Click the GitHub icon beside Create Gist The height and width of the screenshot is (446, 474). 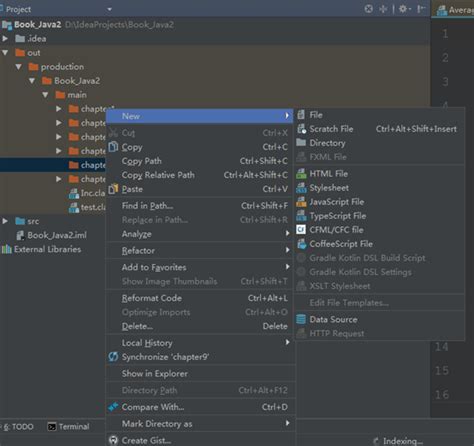113,440
